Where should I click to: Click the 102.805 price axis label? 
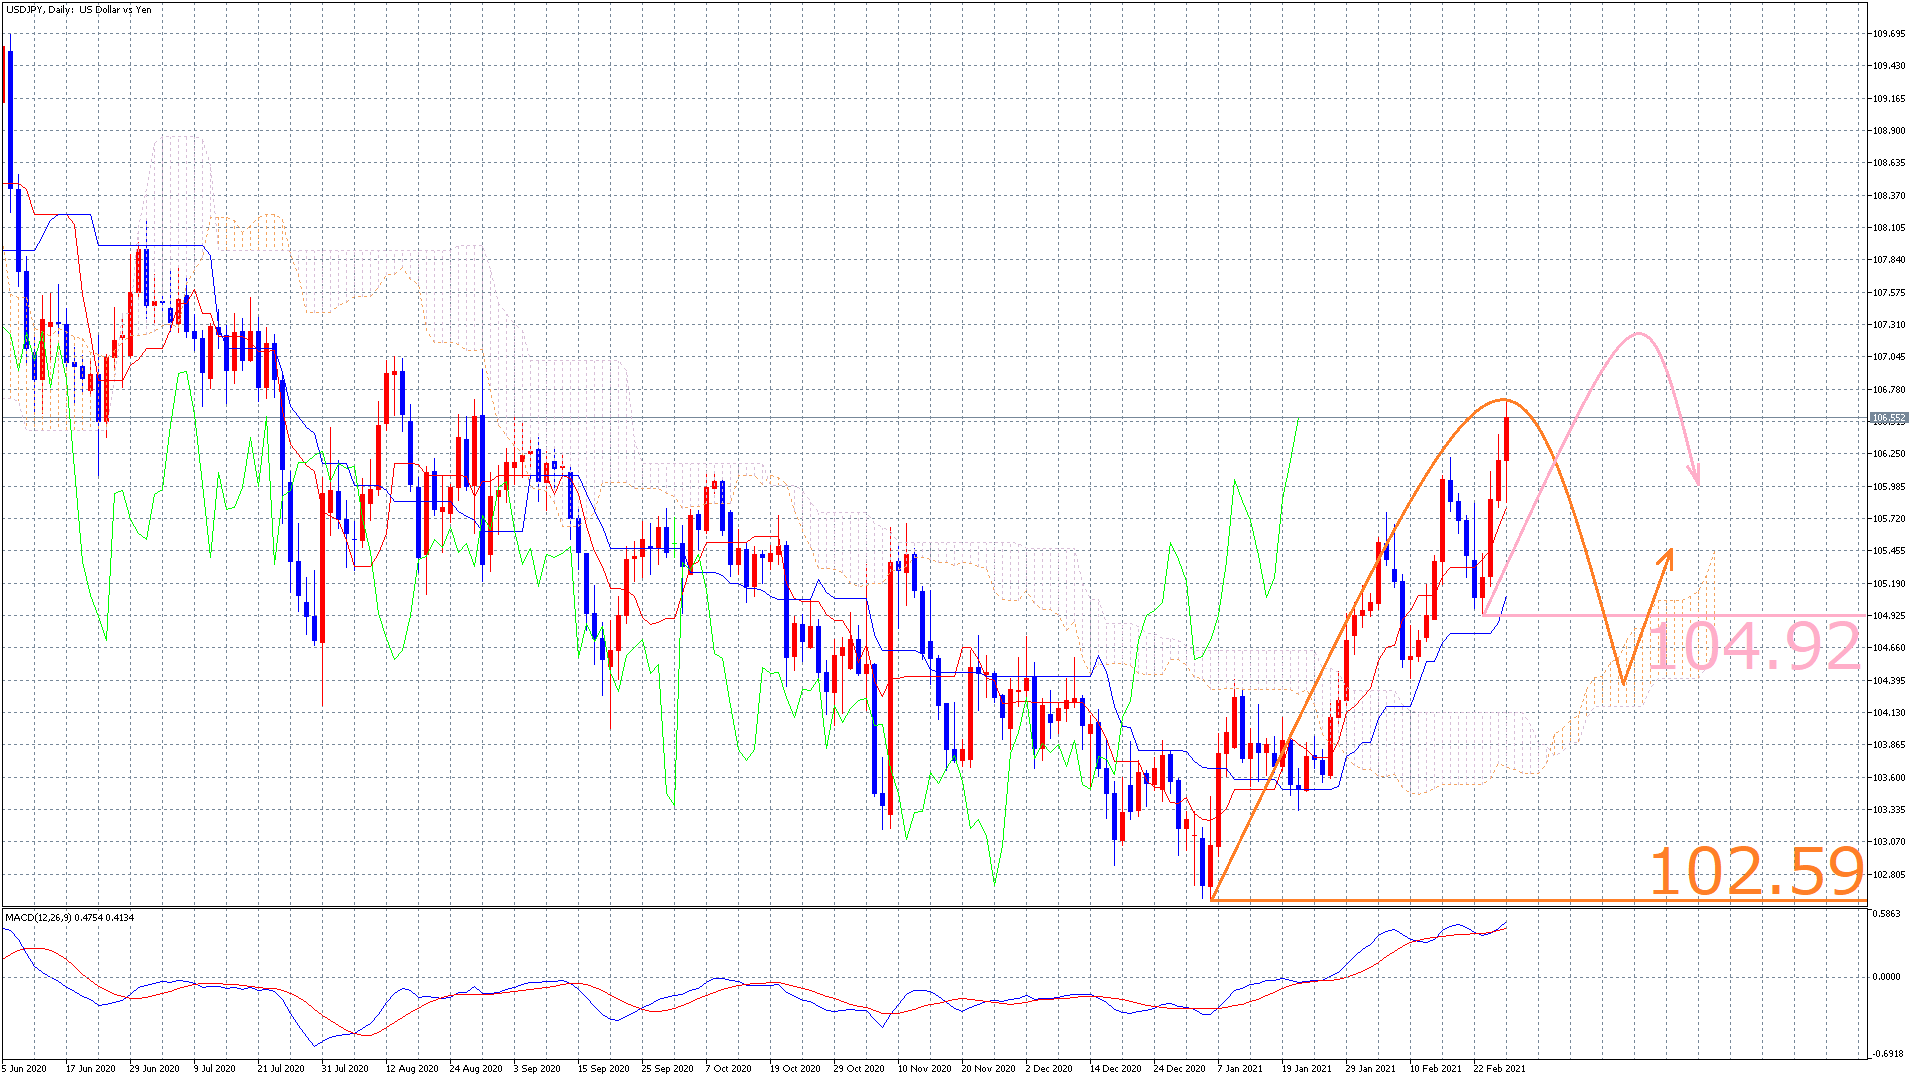point(1888,875)
